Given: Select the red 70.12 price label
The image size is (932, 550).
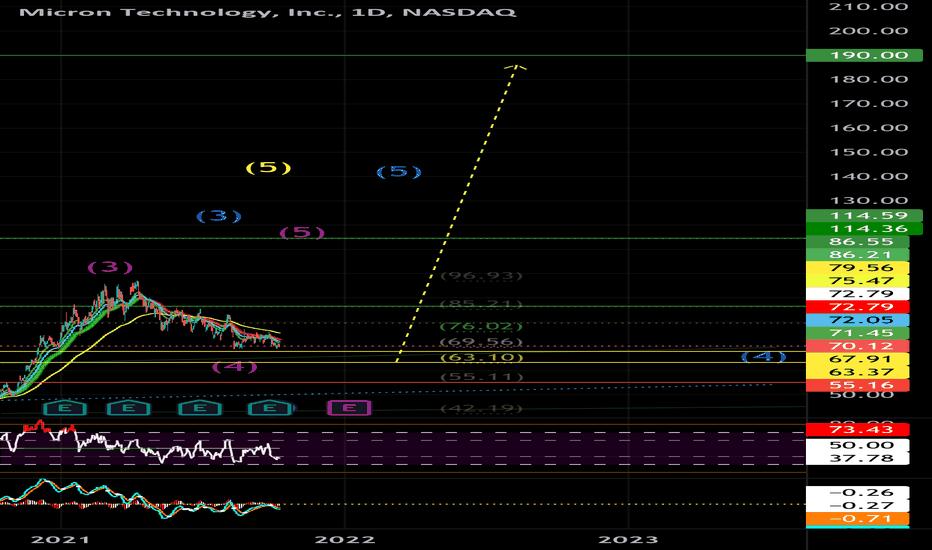Looking at the screenshot, I should pos(858,346).
